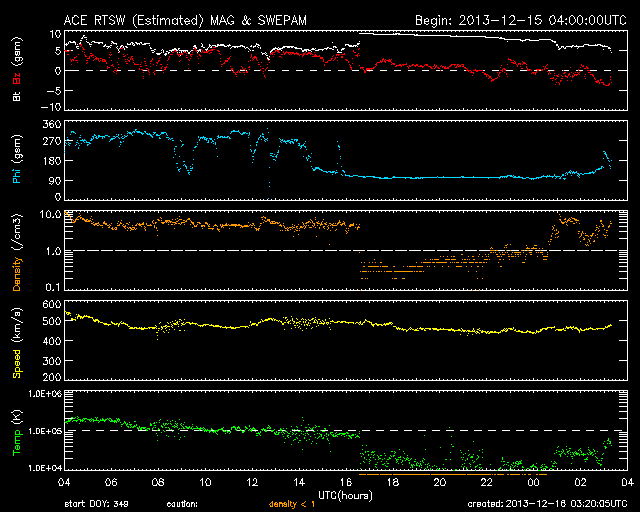Viewport: 640px width, 512px height.
Task: Click the '270' tick on the Phi axis
Action: point(52,141)
